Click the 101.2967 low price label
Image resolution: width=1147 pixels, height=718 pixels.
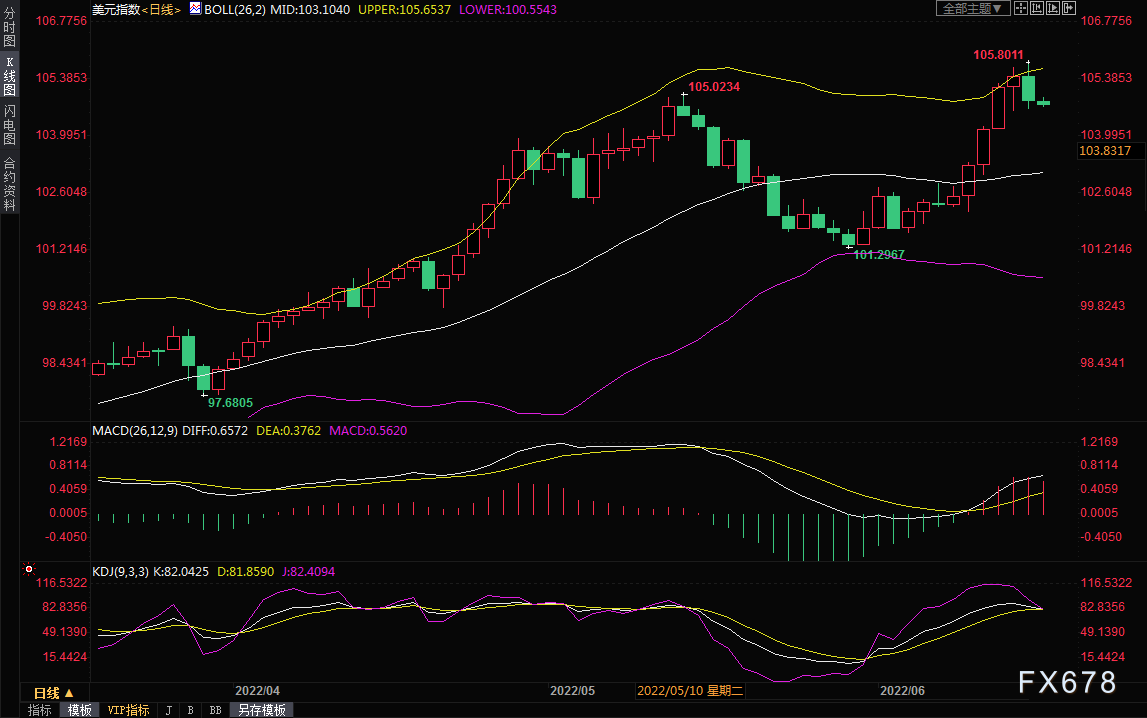[x=879, y=254]
